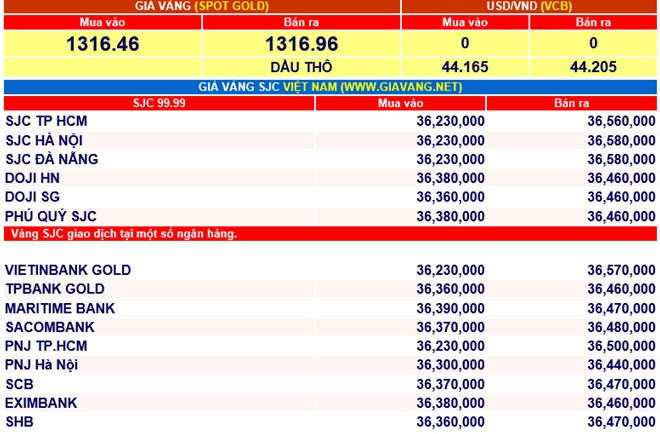Select SJC ĐÀ NẴNG buy price 36,230,000
This screenshot has height=434, width=660.
[450, 159]
